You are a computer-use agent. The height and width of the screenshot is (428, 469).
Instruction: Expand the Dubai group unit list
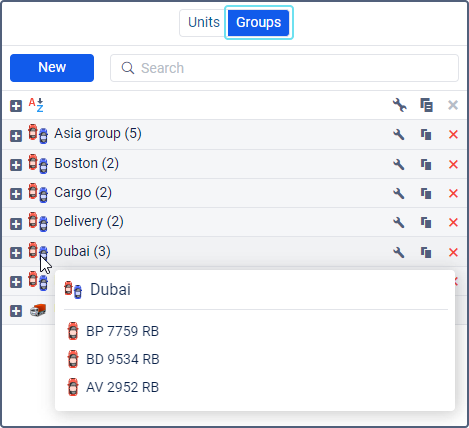[16, 253]
